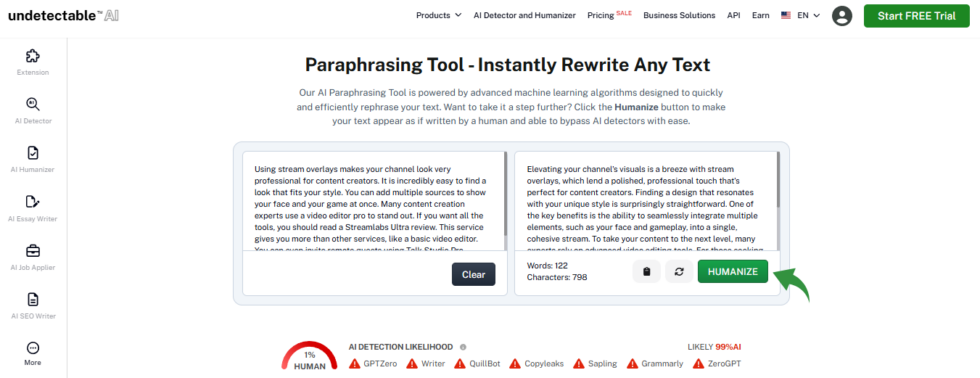Click the ZeroGPT warning icon
Viewport: 980px width, 378px height.
698,364
